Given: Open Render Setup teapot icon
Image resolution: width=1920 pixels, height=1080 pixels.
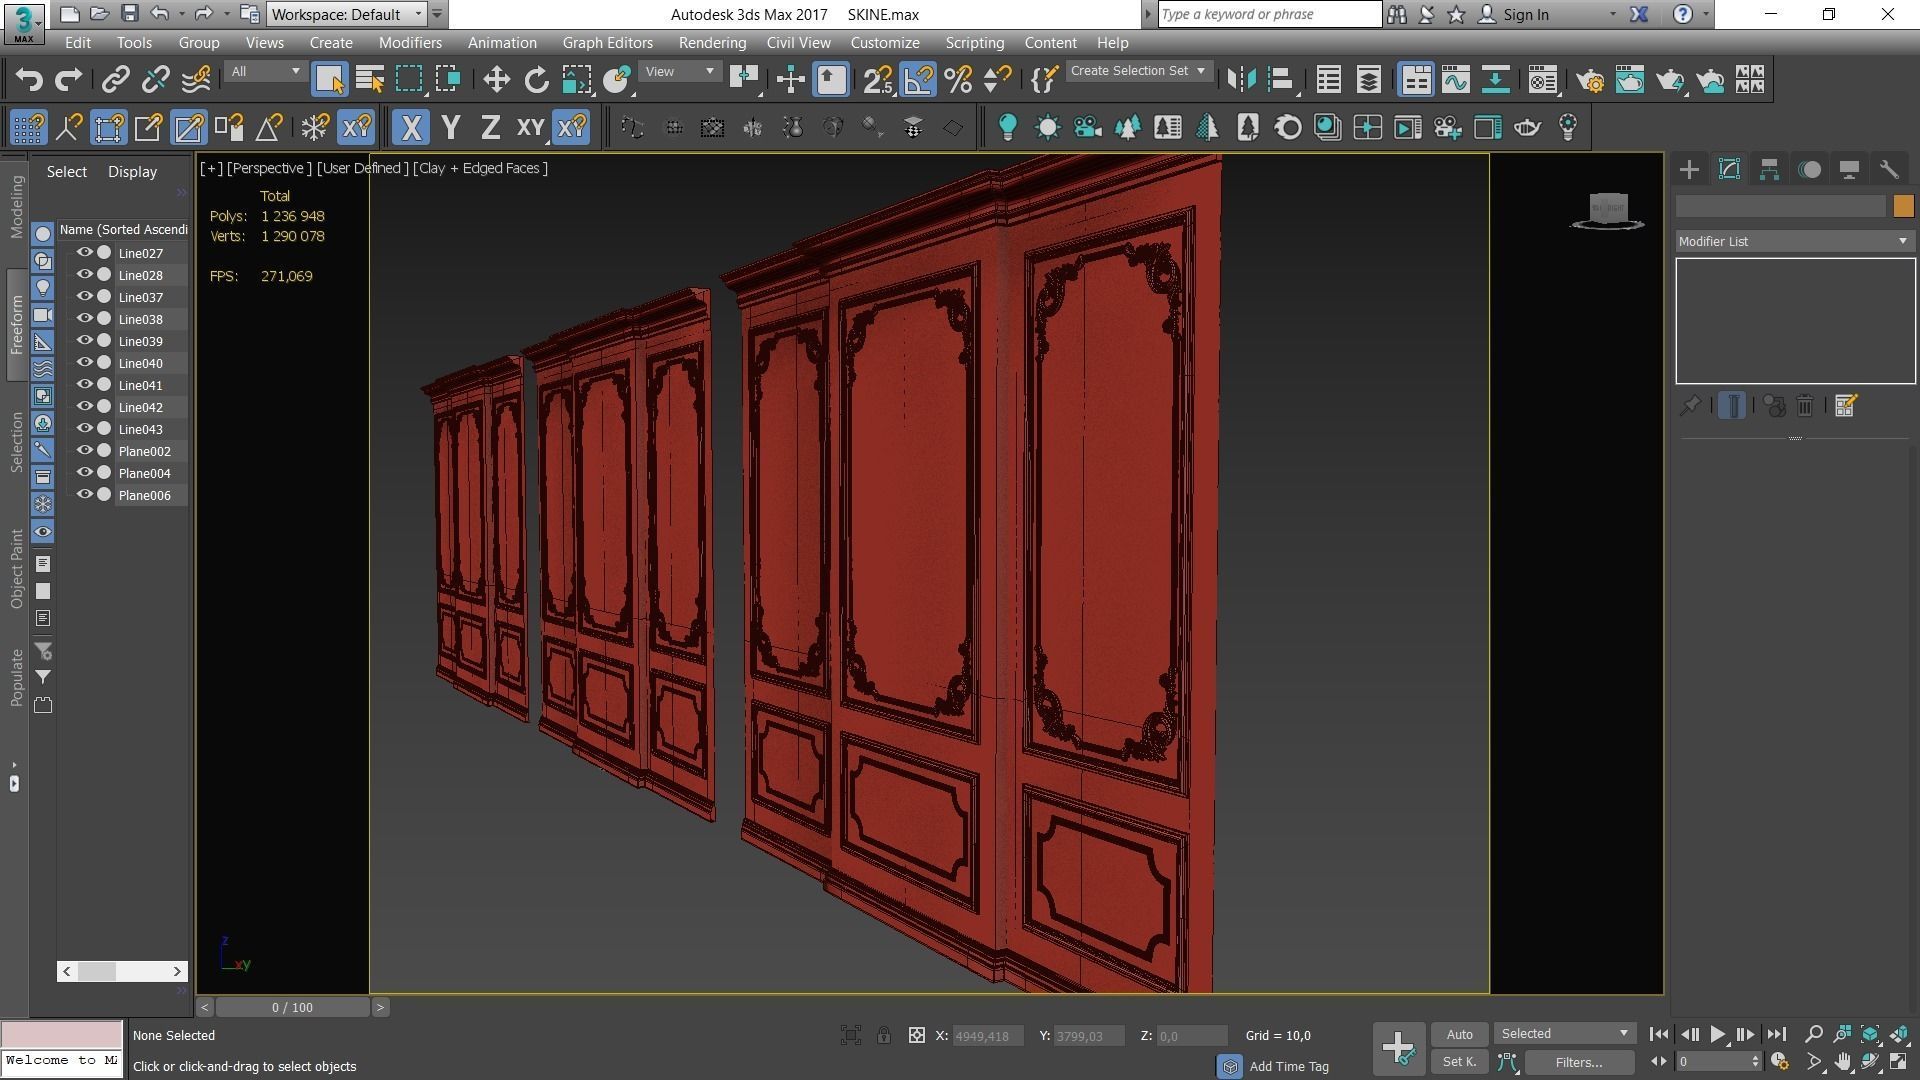Looking at the screenshot, I should coord(1590,79).
